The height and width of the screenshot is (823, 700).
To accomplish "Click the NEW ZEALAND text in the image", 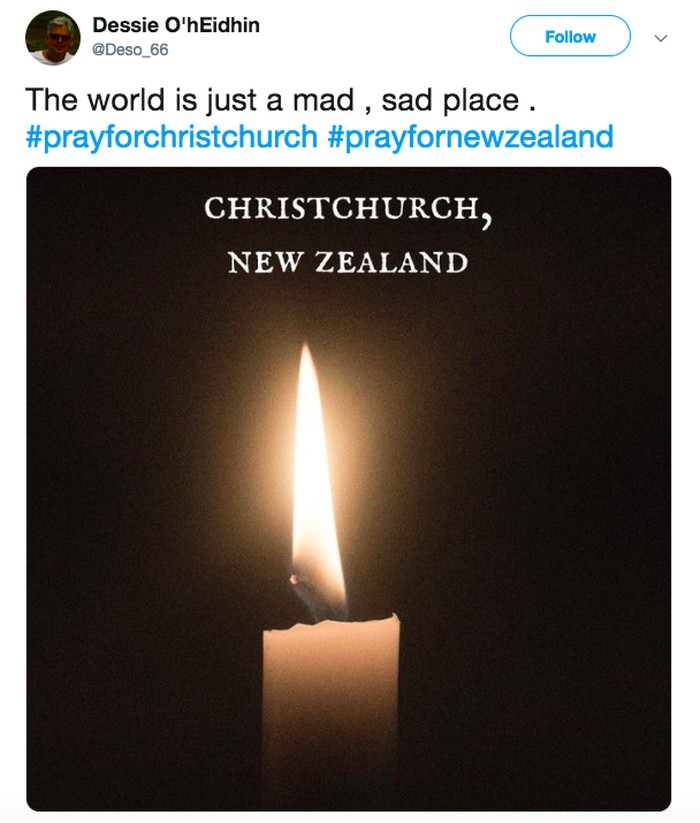I will (347, 263).
